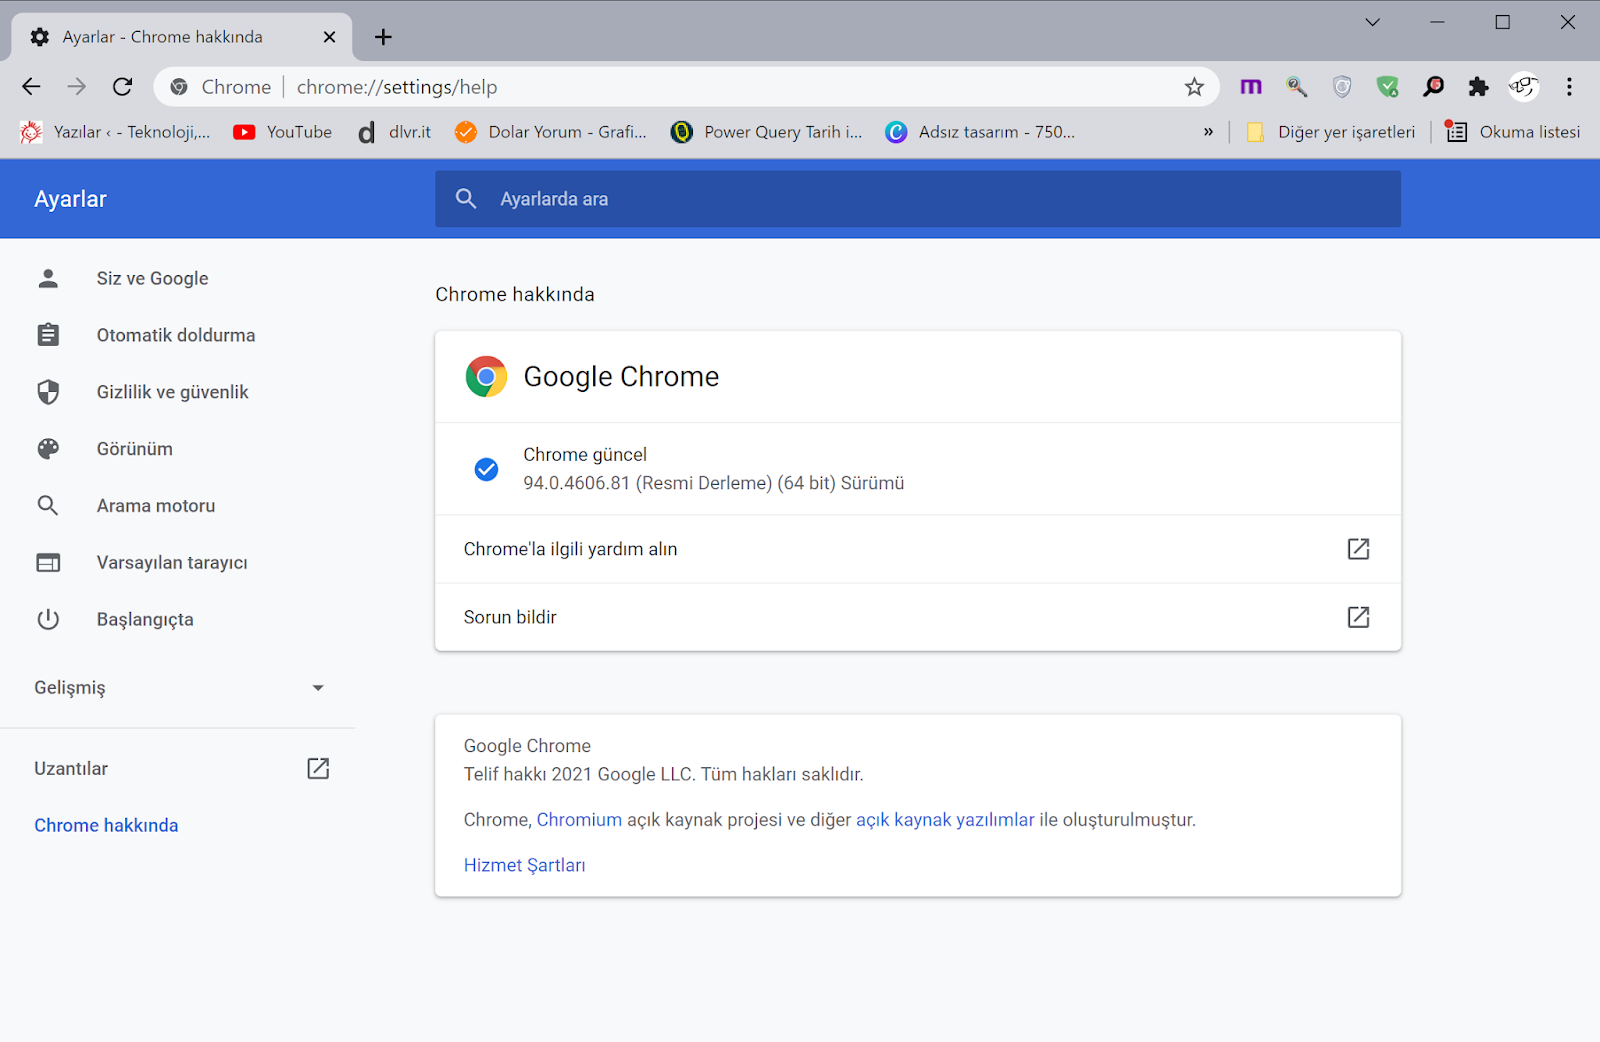Viewport: 1600px width, 1042px height.
Task: Open Varsayılan tarayıcı settings
Action: [171, 563]
